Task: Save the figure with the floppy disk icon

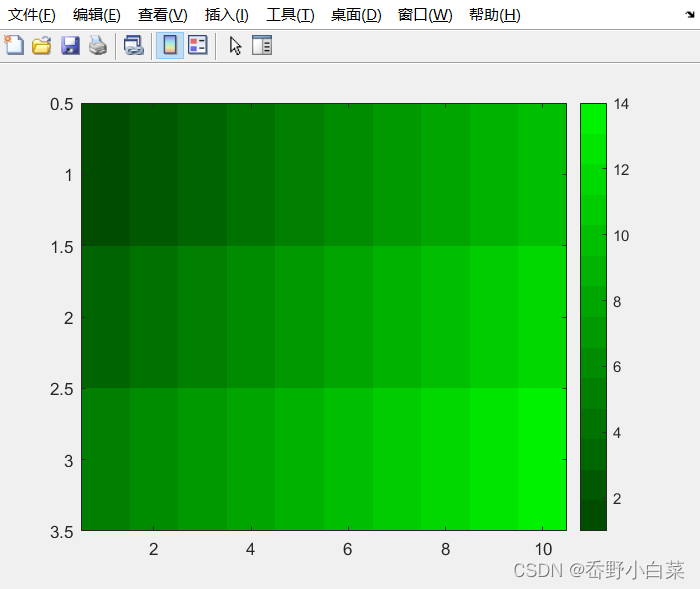Action: point(70,46)
